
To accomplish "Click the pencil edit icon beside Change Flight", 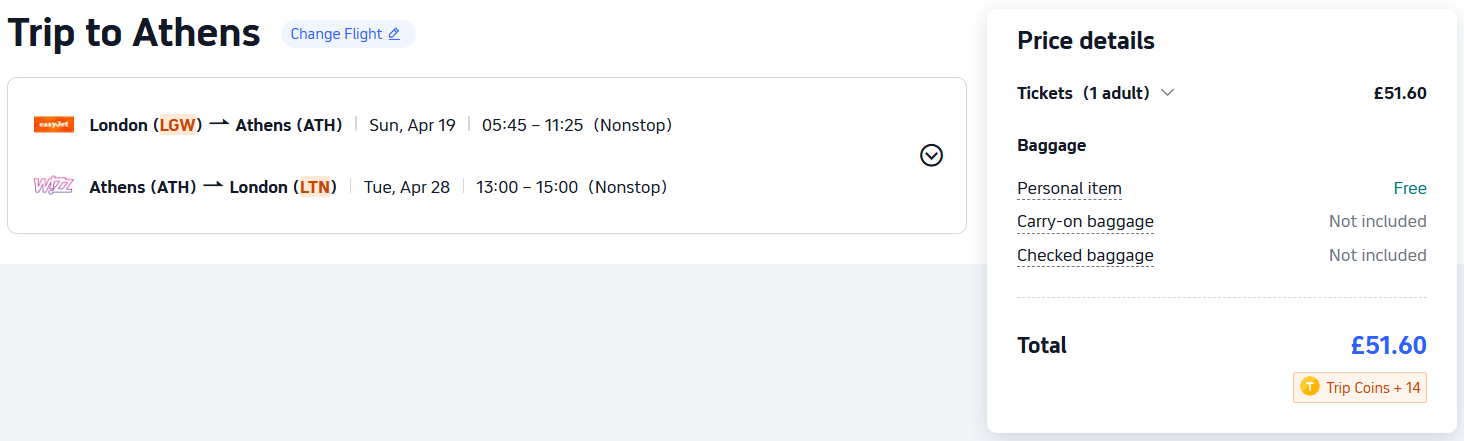I will (394, 34).
